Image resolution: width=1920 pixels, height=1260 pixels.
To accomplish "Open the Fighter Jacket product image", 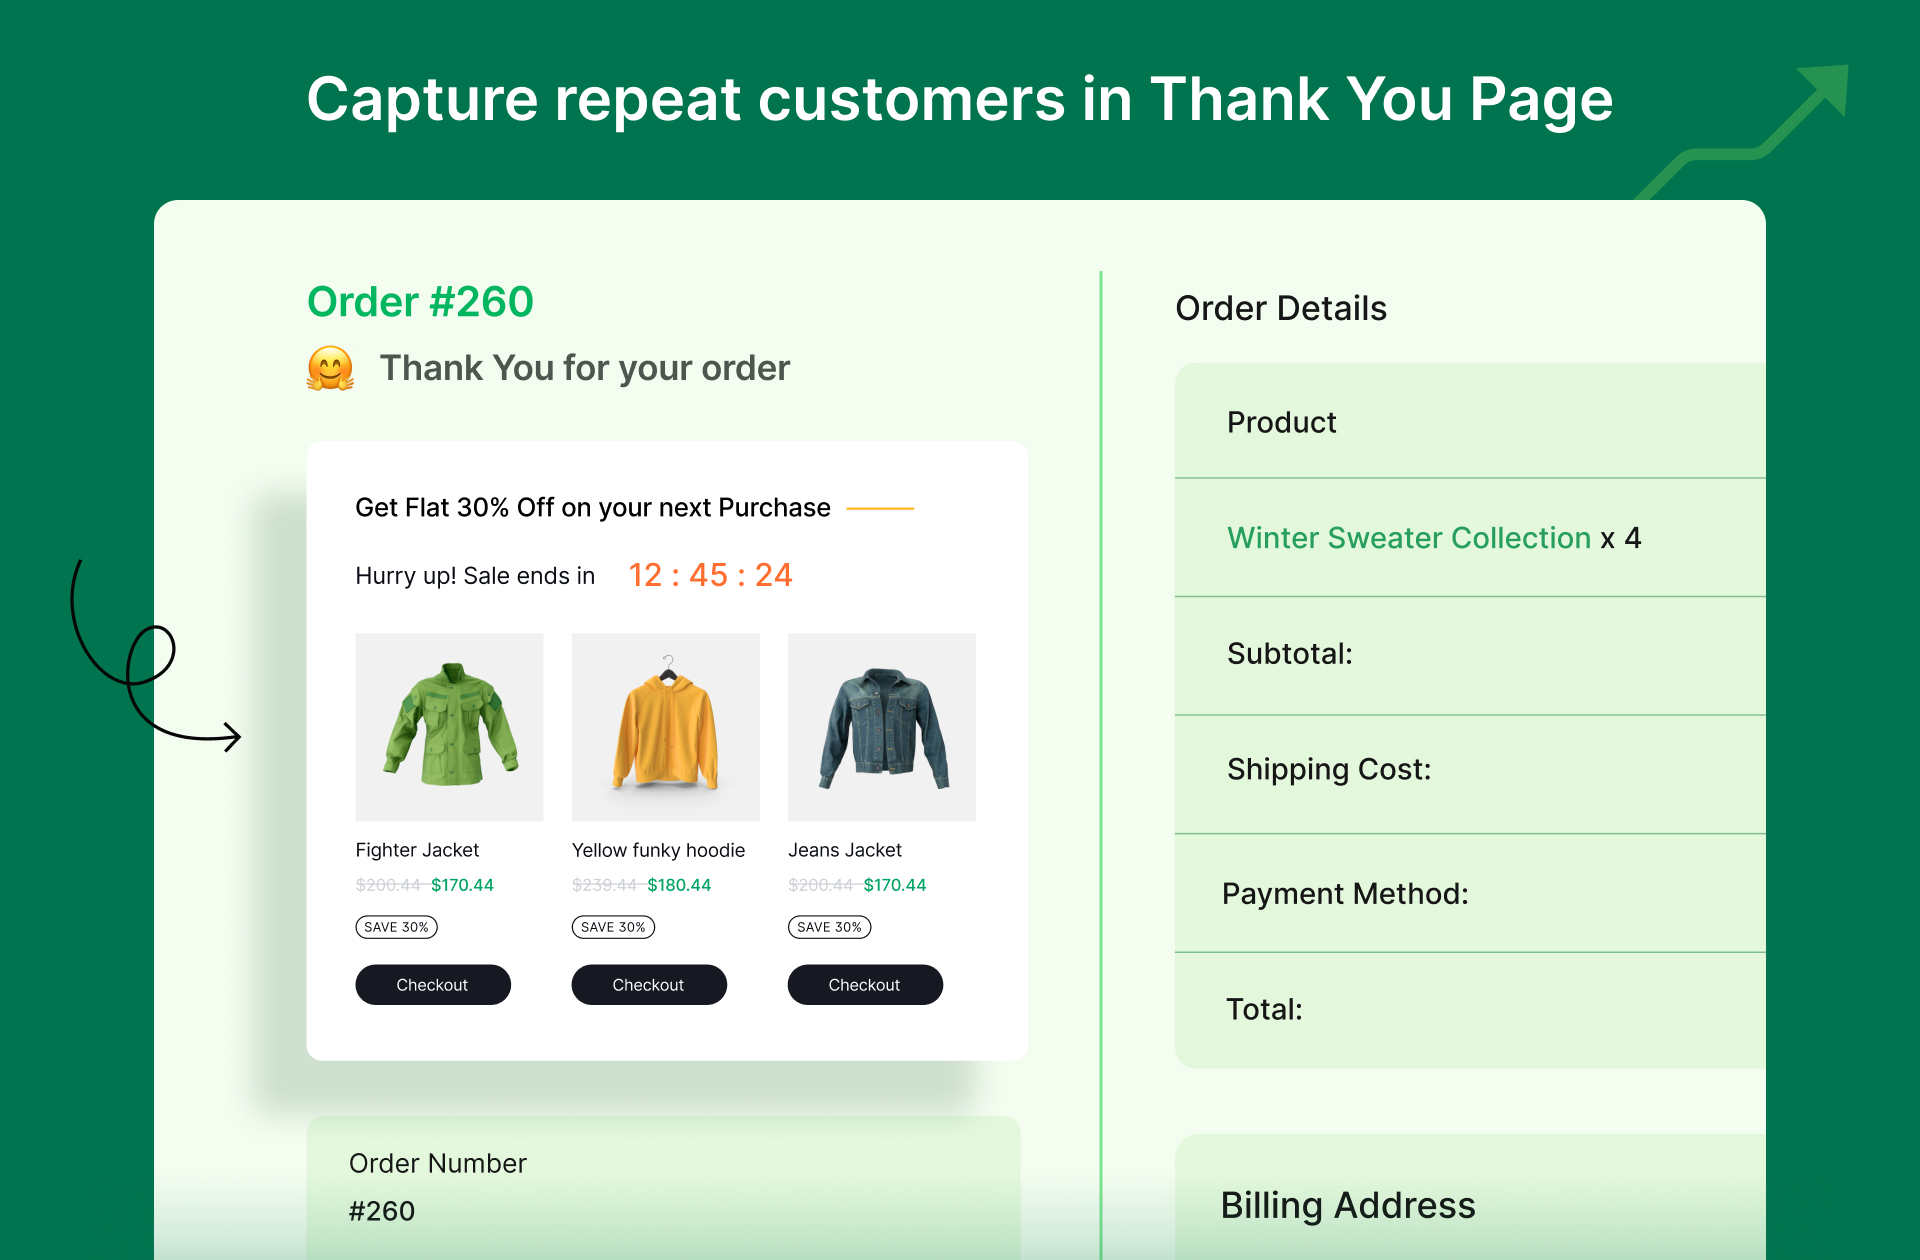I will [449, 727].
